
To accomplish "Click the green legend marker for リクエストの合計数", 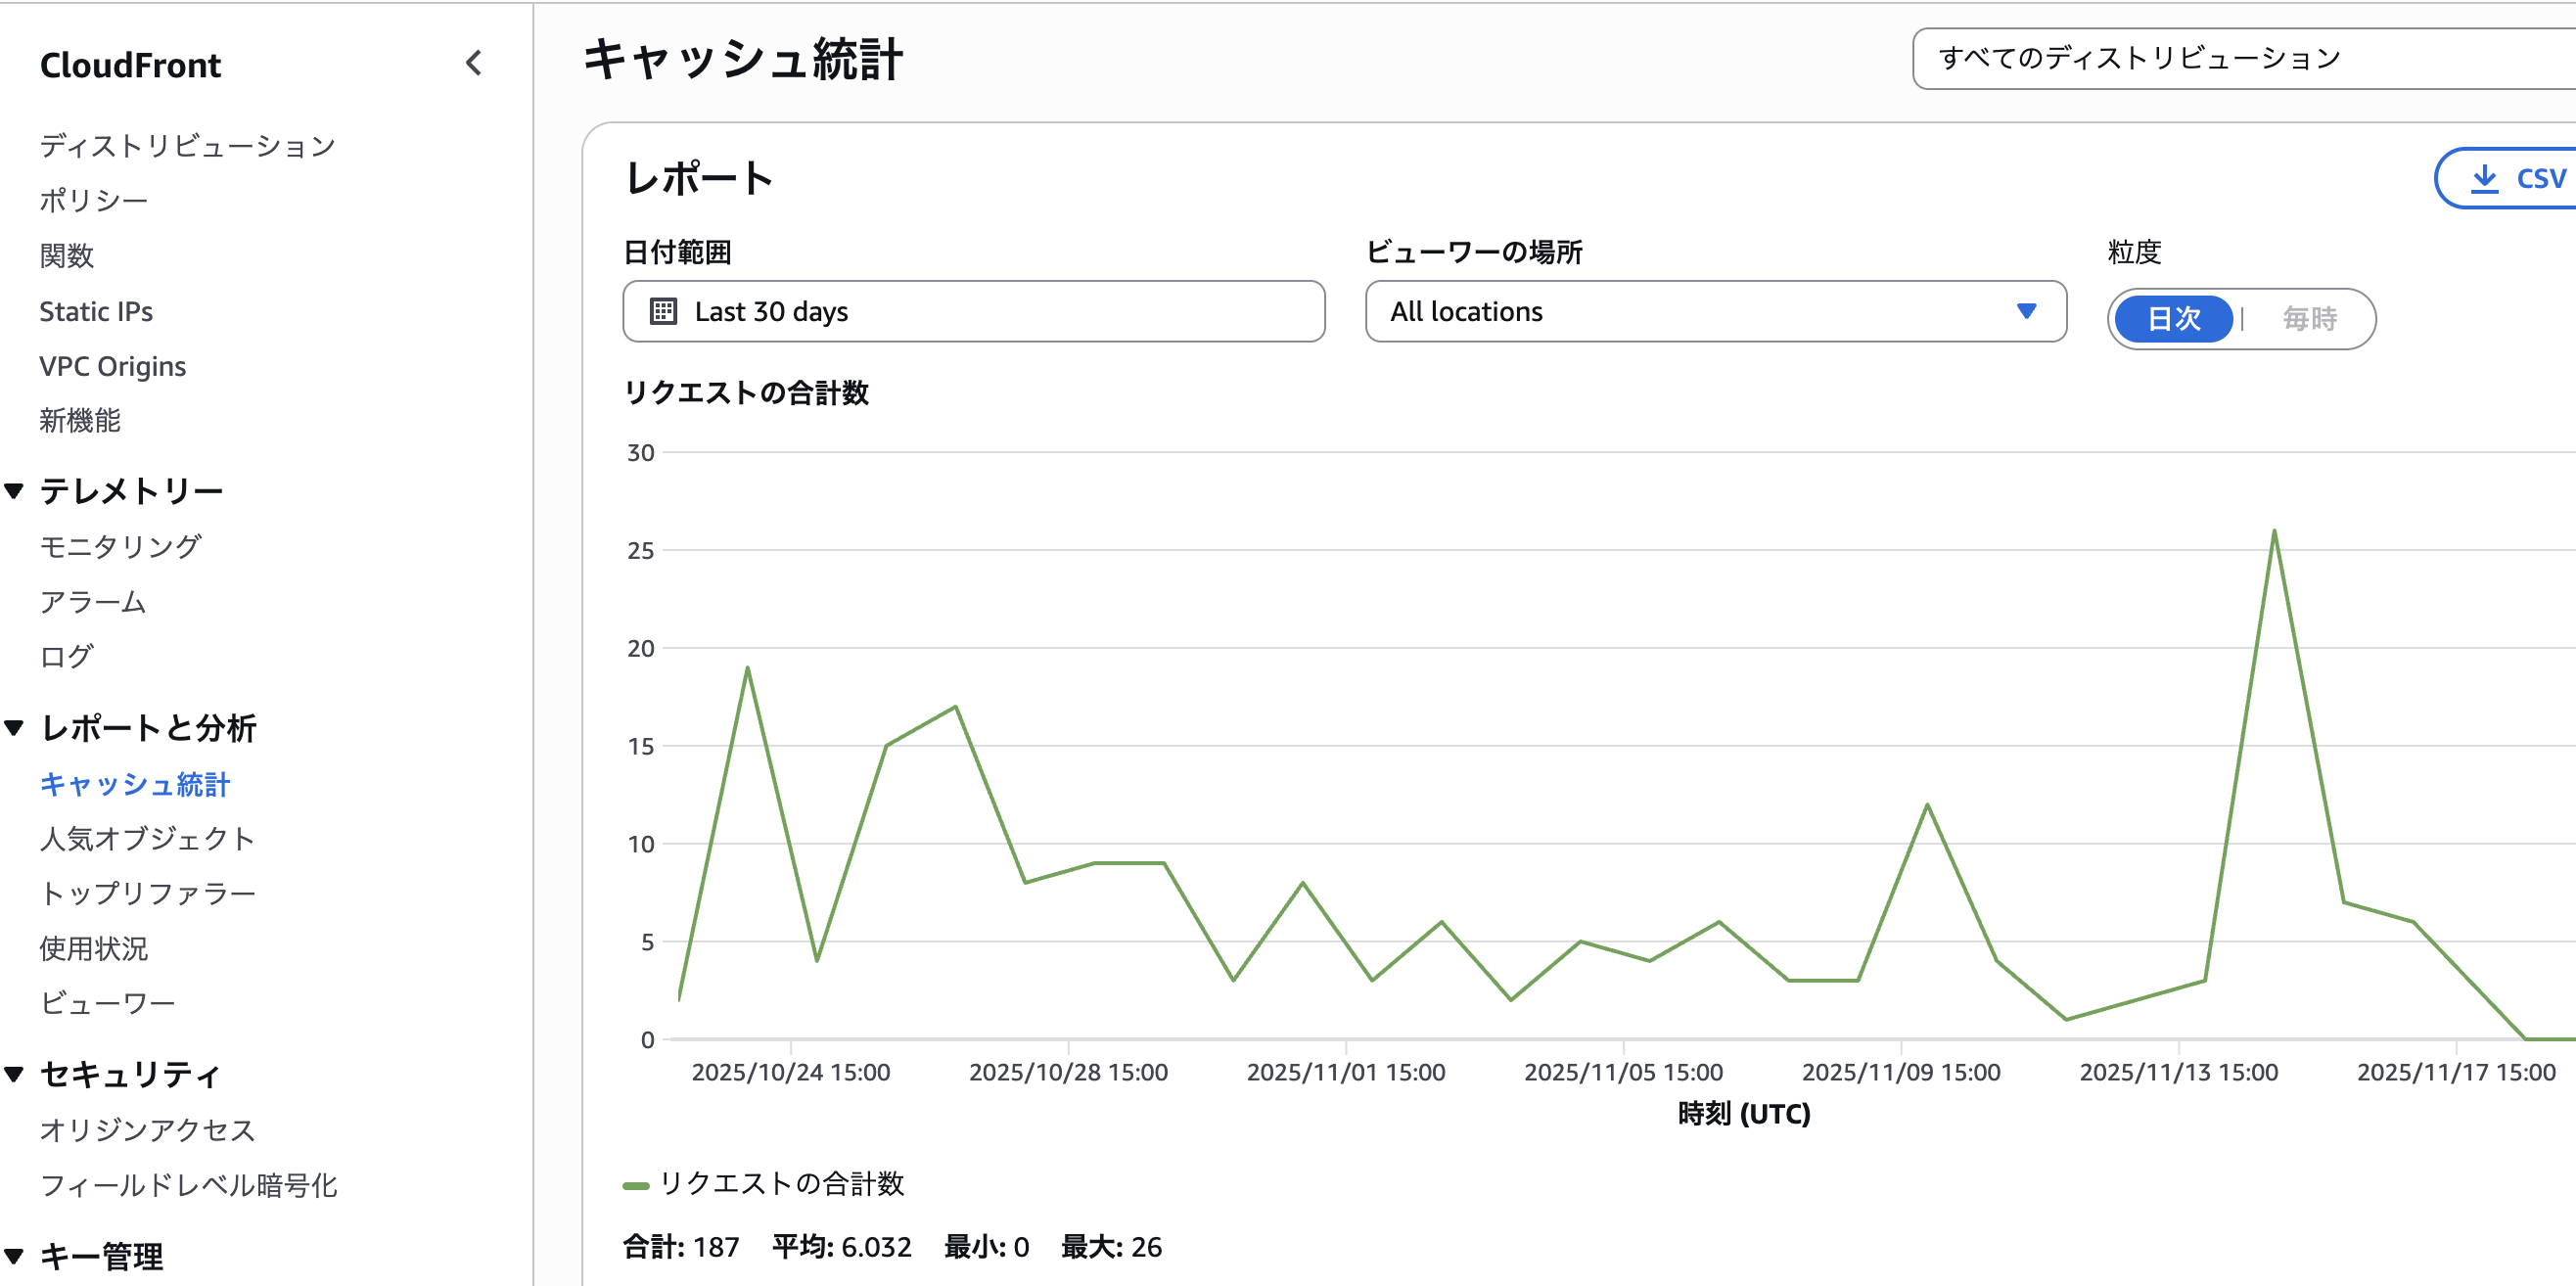I will [x=636, y=1186].
